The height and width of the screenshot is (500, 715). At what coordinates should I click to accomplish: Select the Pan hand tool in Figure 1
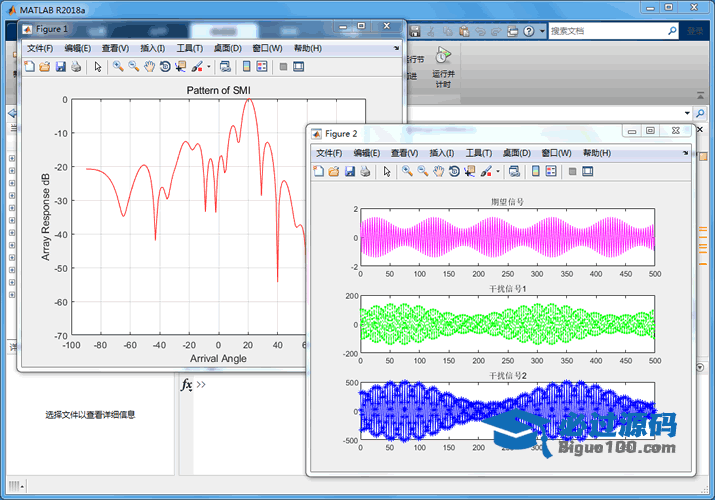coord(149,67)
